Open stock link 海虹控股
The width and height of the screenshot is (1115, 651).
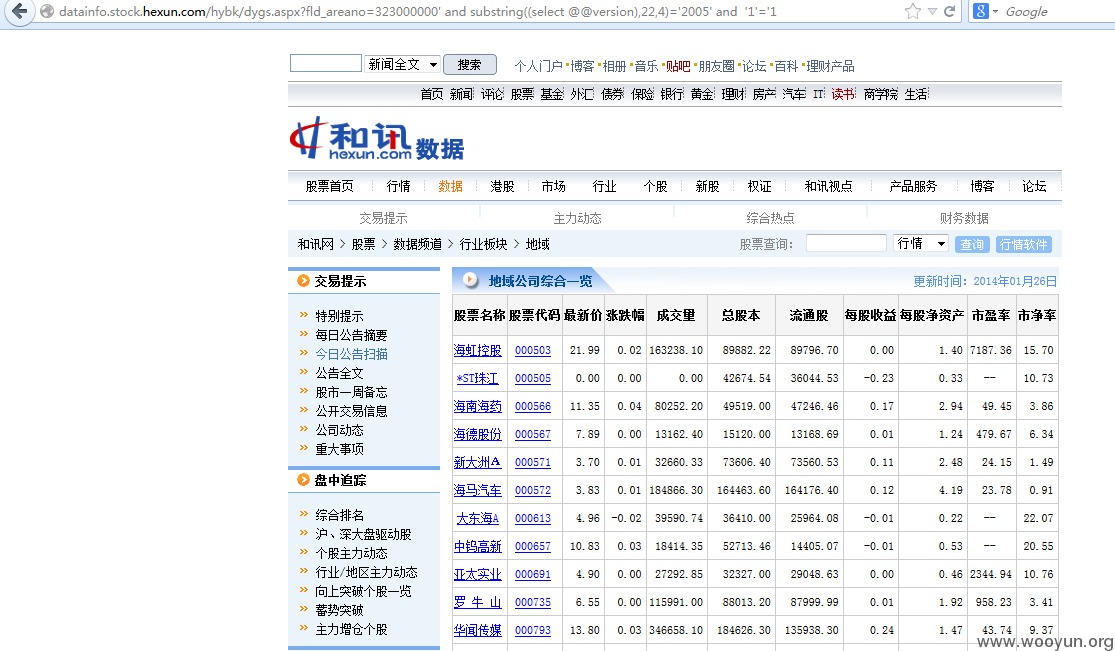tap(477, 350)
